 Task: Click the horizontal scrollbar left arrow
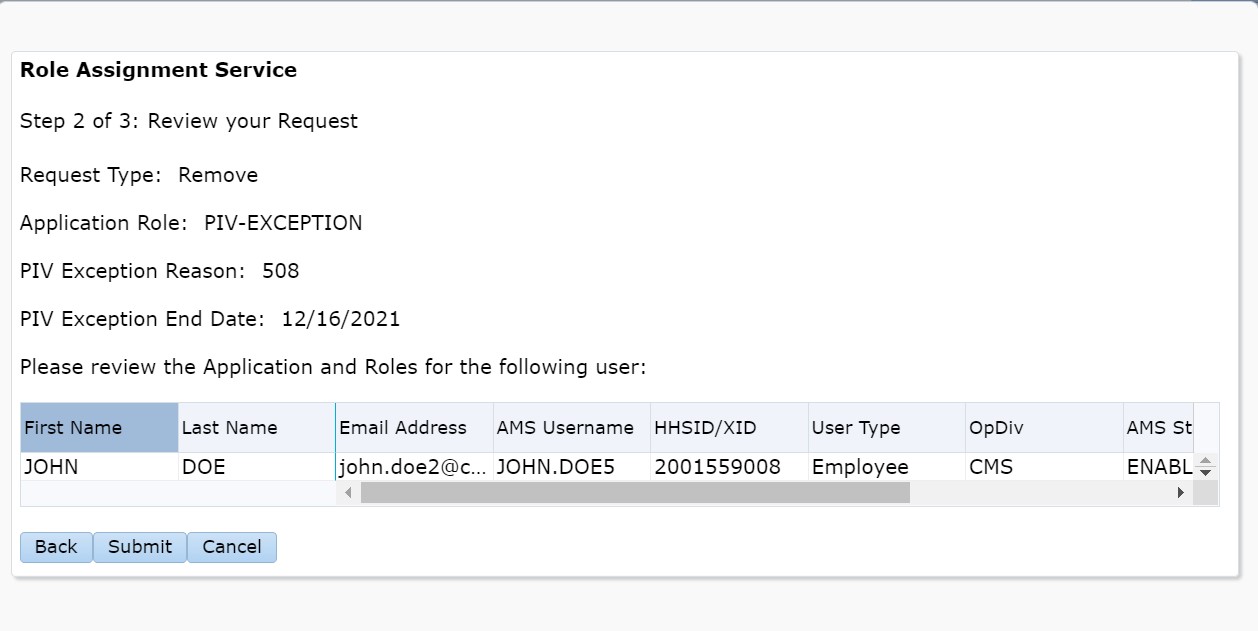[x=348, y=493]
